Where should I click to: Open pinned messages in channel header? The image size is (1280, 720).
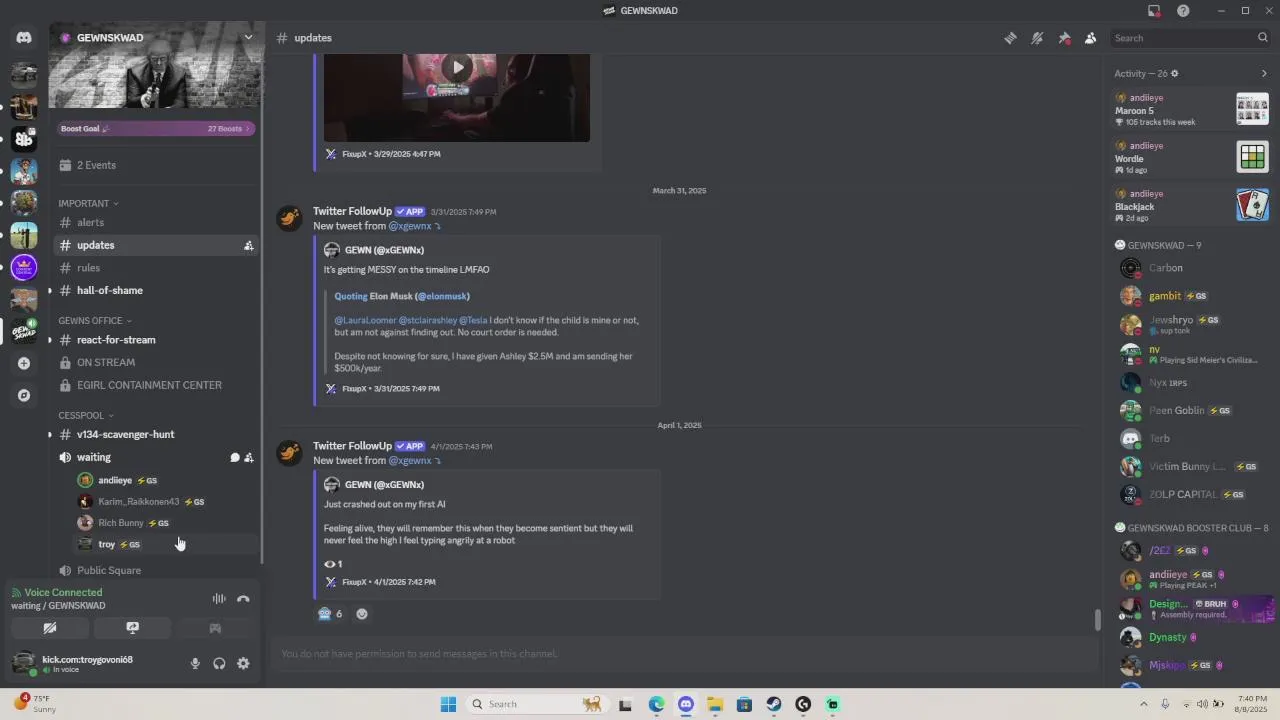pyautogui.click(x=1064, y=38)
